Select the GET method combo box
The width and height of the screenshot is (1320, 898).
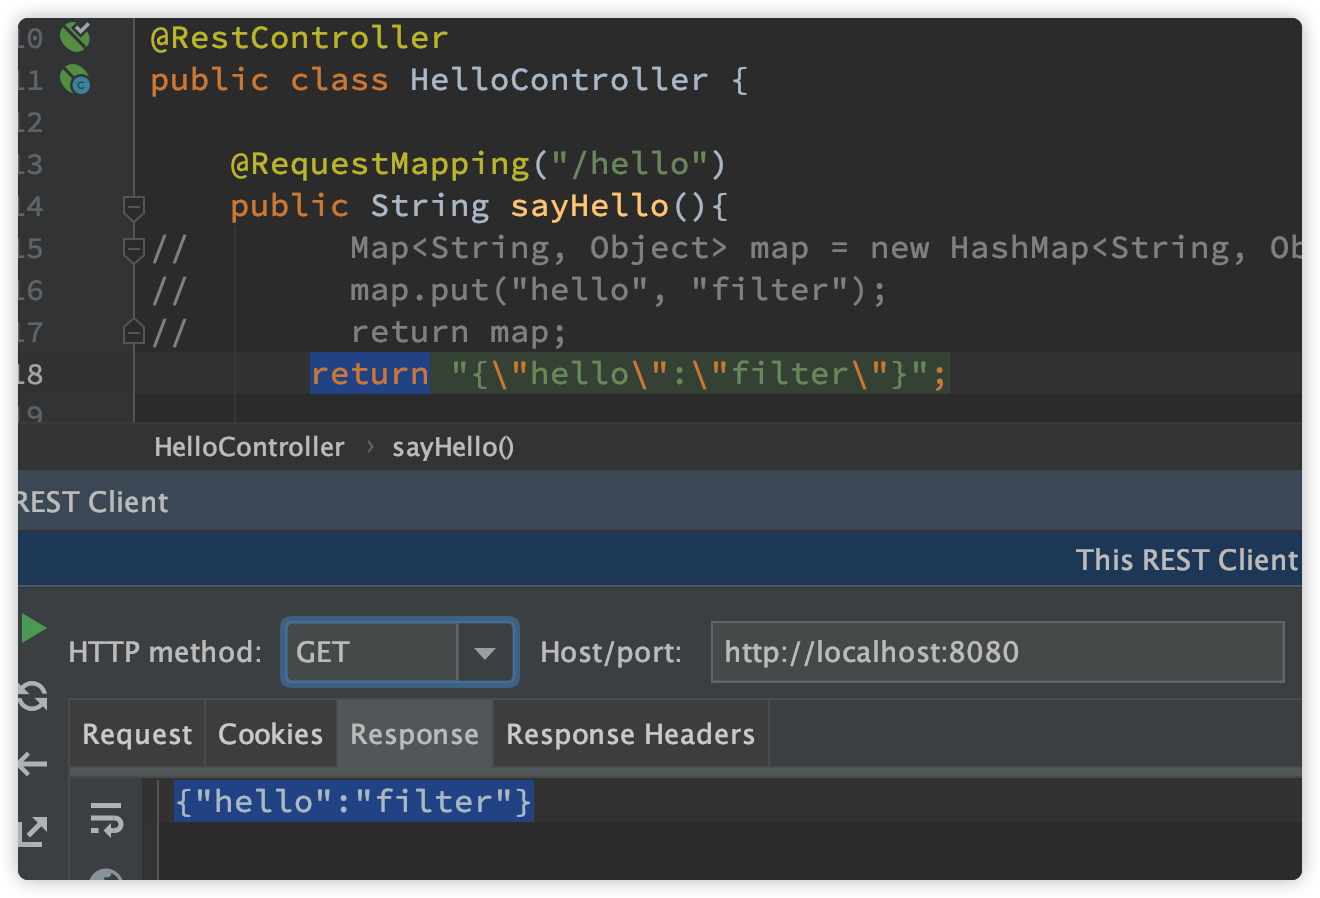tap(400, 653)
